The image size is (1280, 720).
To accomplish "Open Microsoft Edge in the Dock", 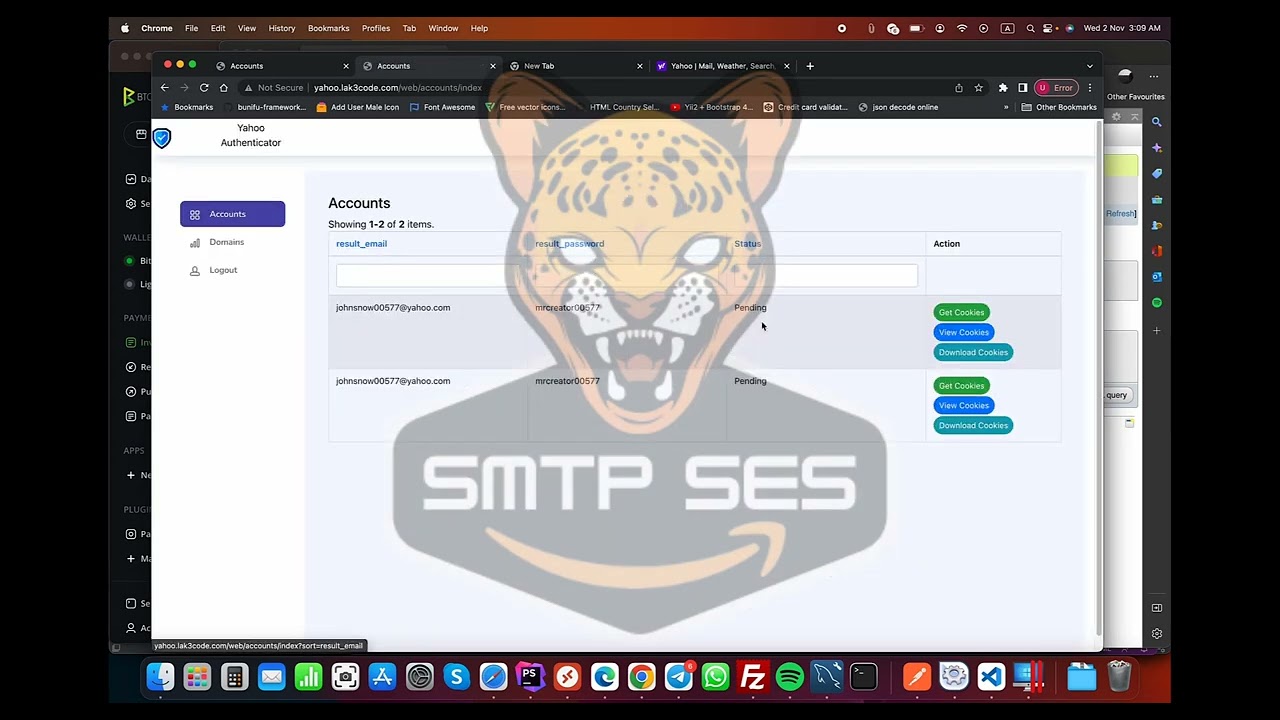I will pos(604,677).
